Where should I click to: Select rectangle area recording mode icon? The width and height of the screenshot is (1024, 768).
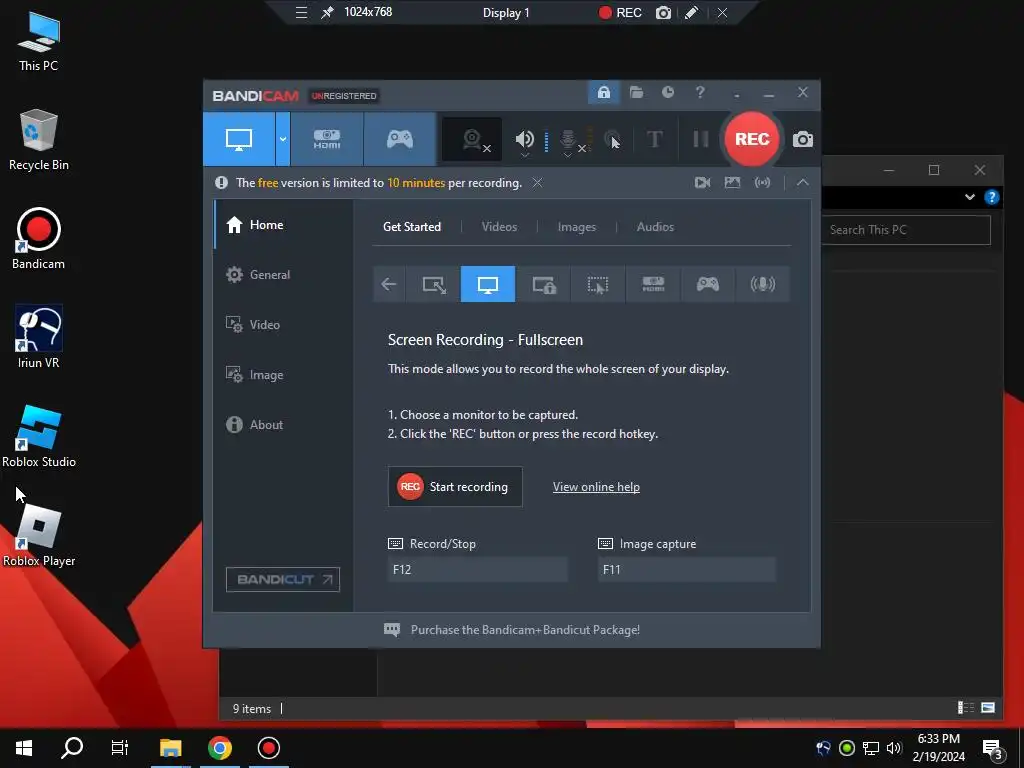[x=434, y=284]
